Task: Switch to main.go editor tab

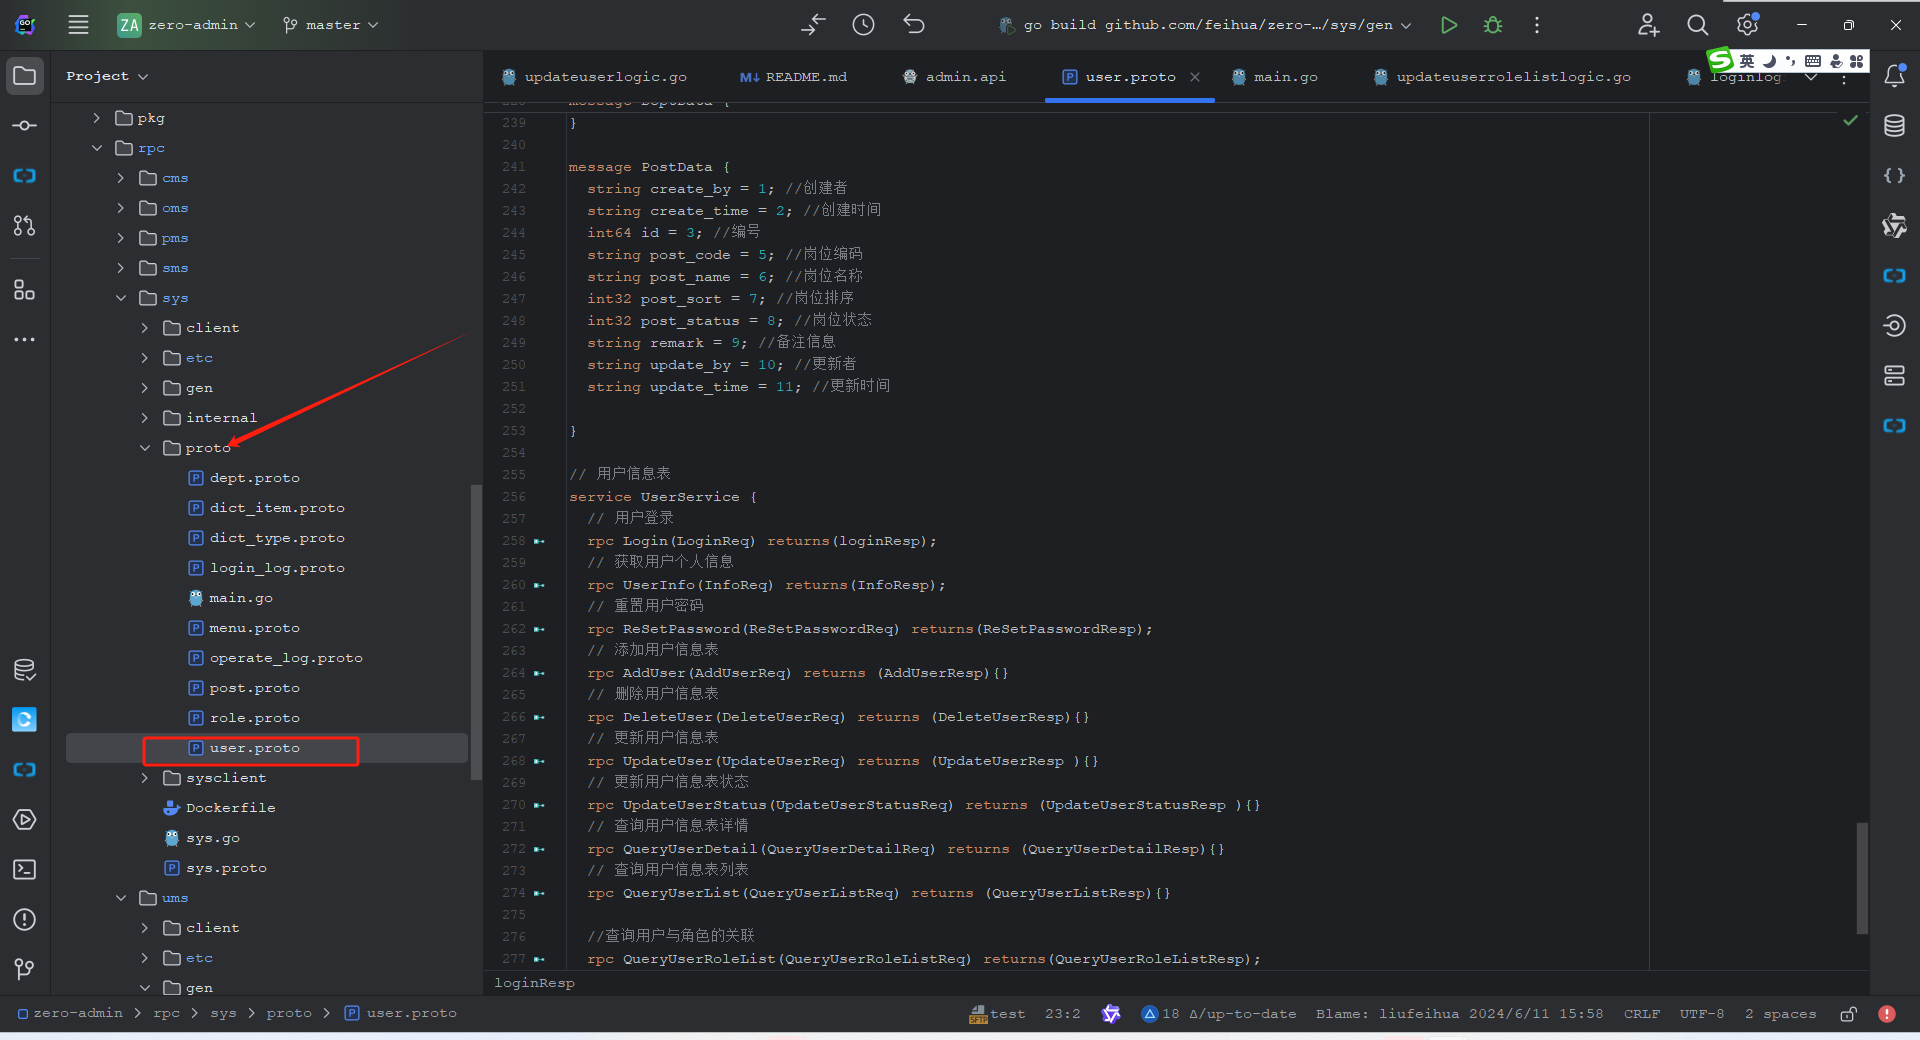Action: click(x=1275, y=77)
